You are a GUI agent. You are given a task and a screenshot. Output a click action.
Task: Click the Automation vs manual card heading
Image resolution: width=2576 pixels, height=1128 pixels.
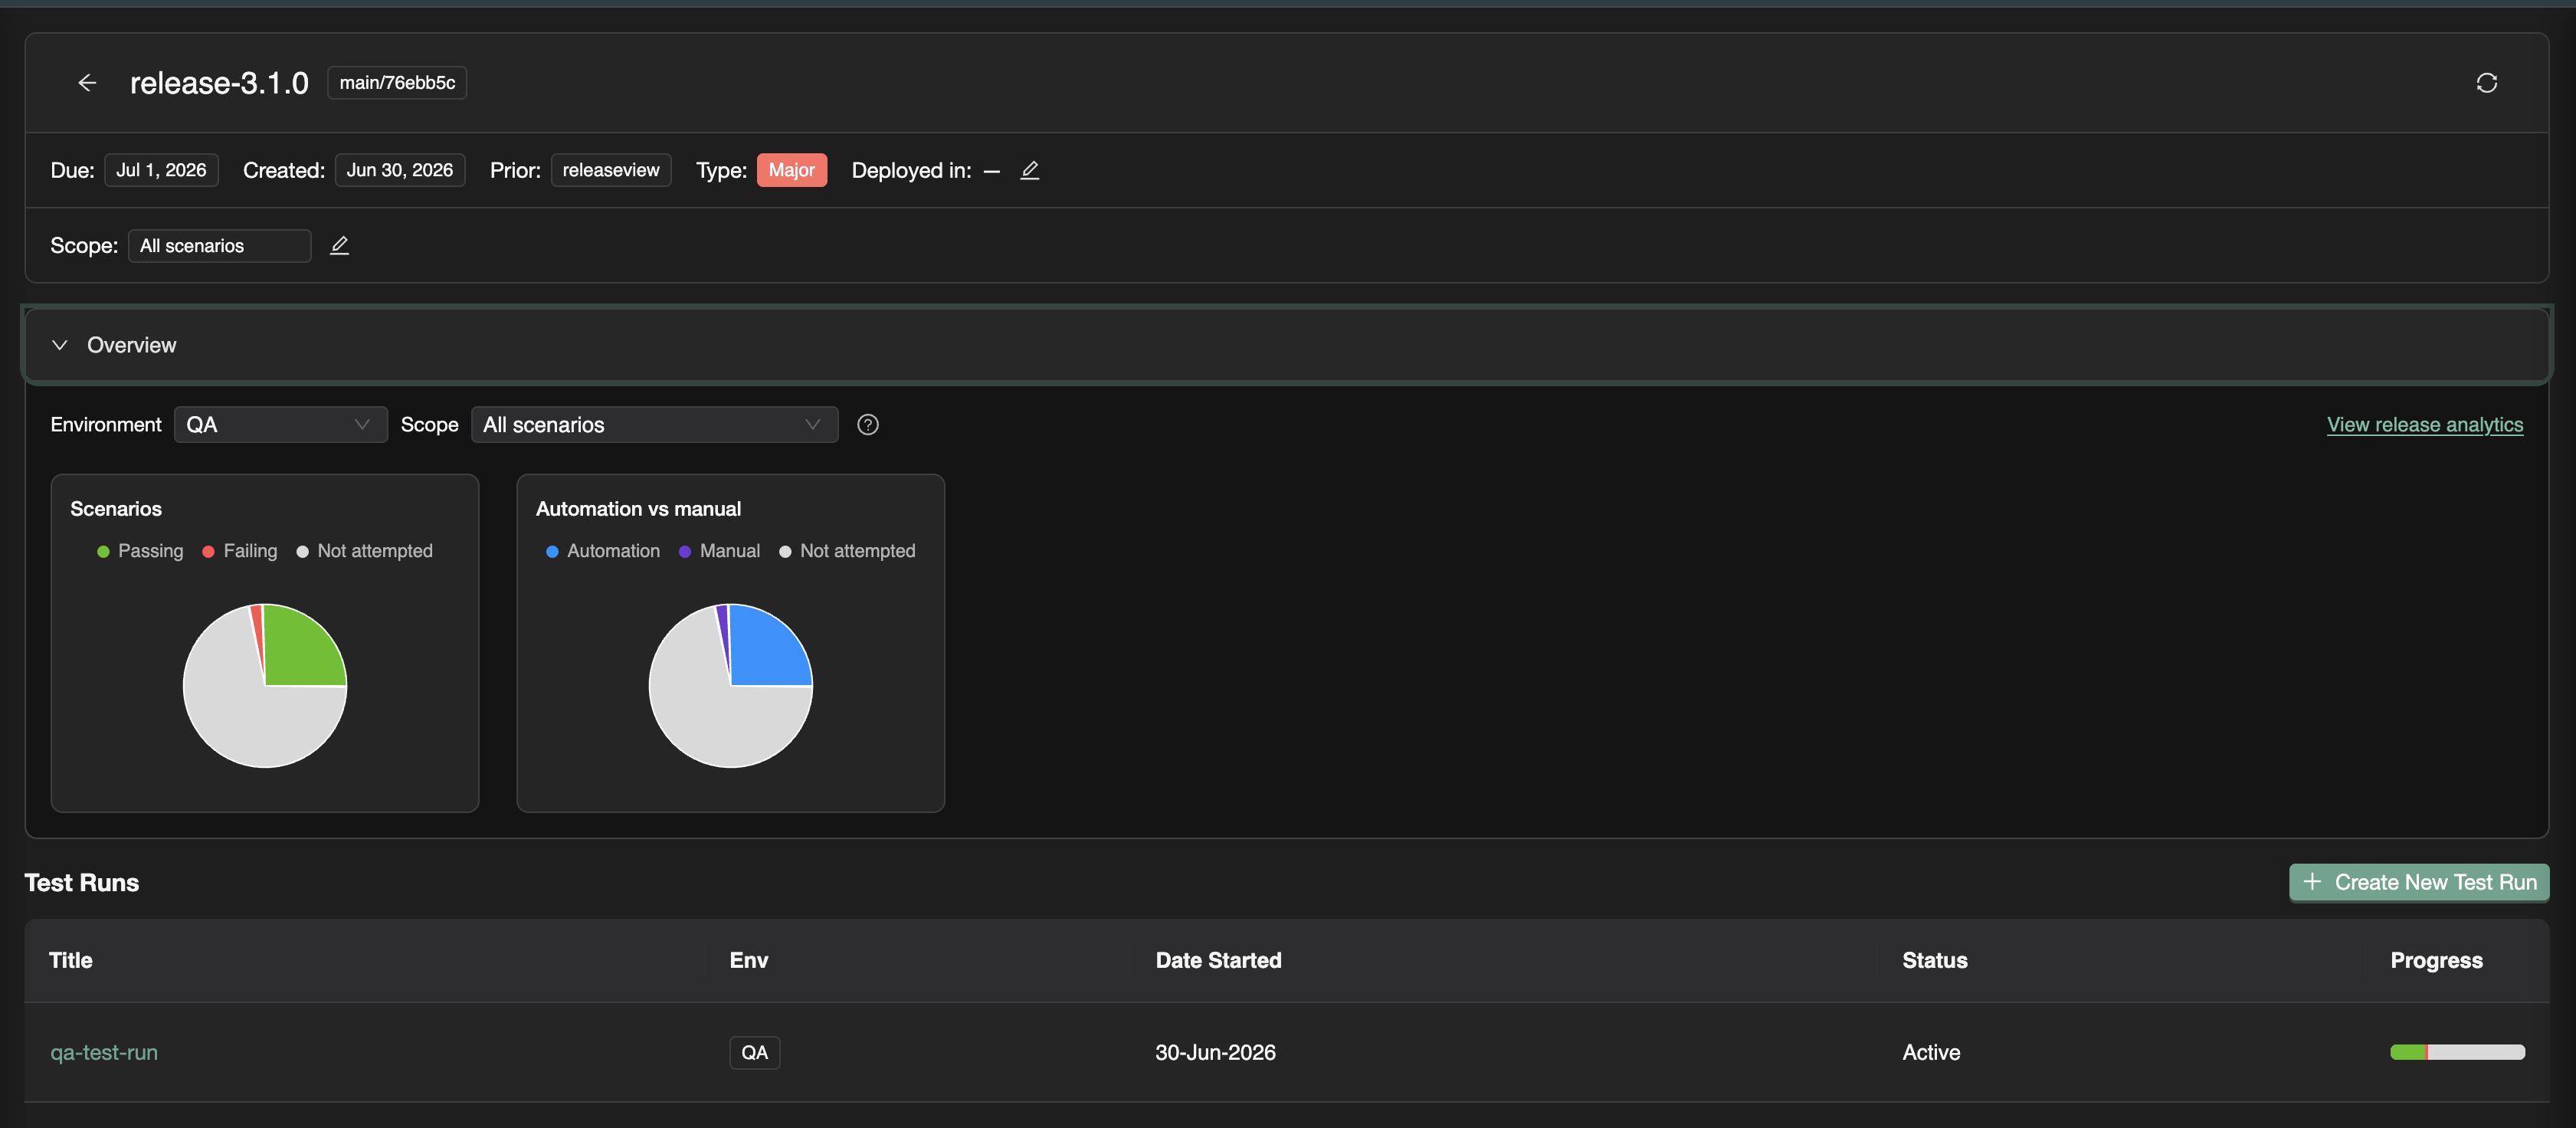[x=638, y=509]
